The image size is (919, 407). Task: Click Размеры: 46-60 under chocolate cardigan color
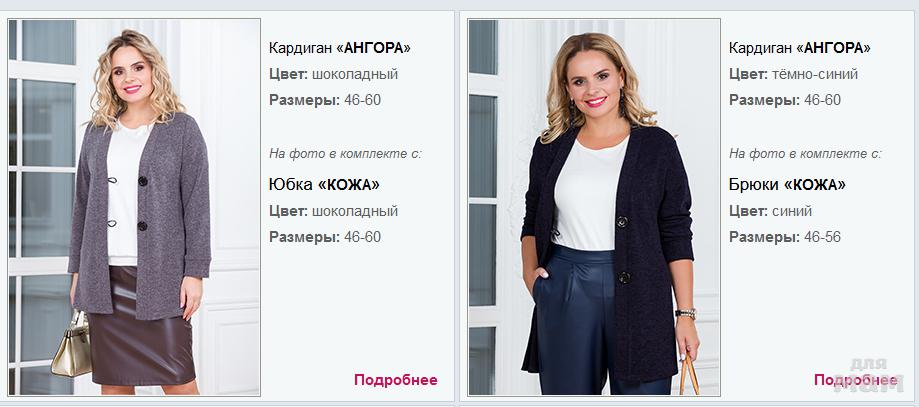pos(325,100)
